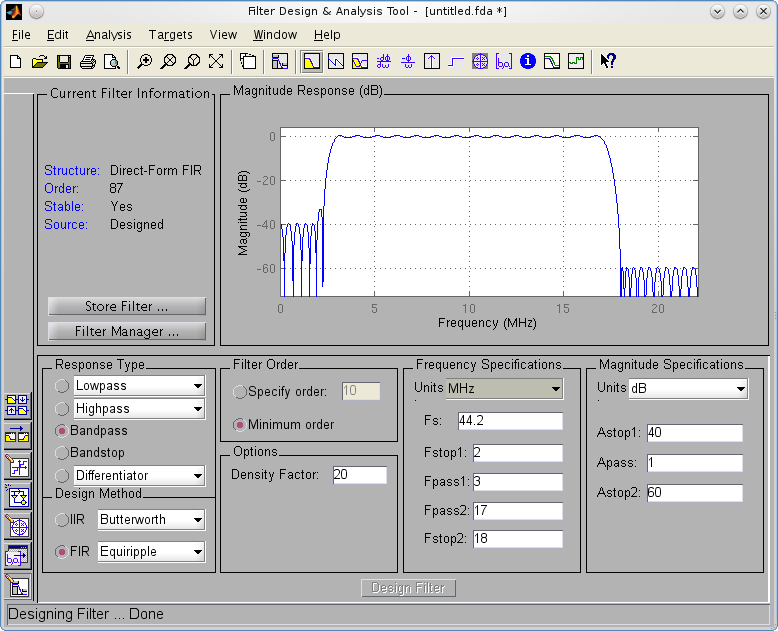The height and width of the screenshot is (631, 778).
Task: Click the Store Filter button
Action: (127, 306)
